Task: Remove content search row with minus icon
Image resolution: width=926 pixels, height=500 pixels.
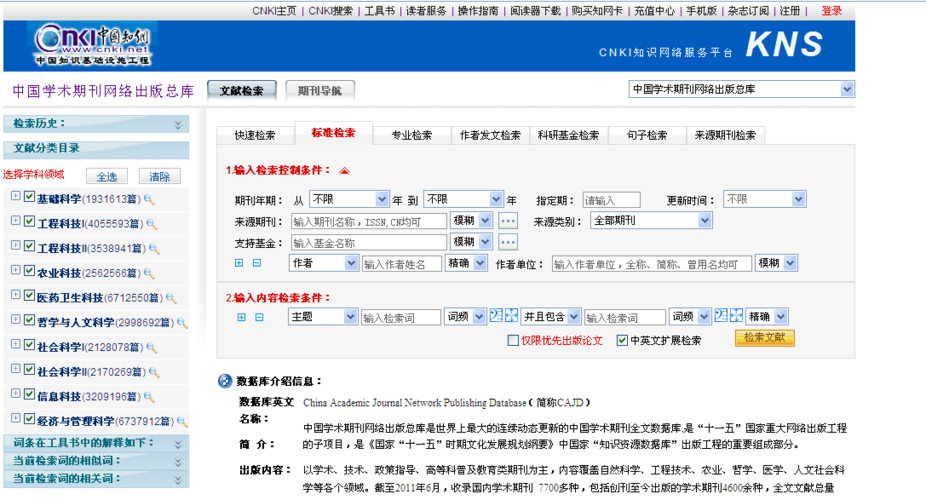Action: 259,317
